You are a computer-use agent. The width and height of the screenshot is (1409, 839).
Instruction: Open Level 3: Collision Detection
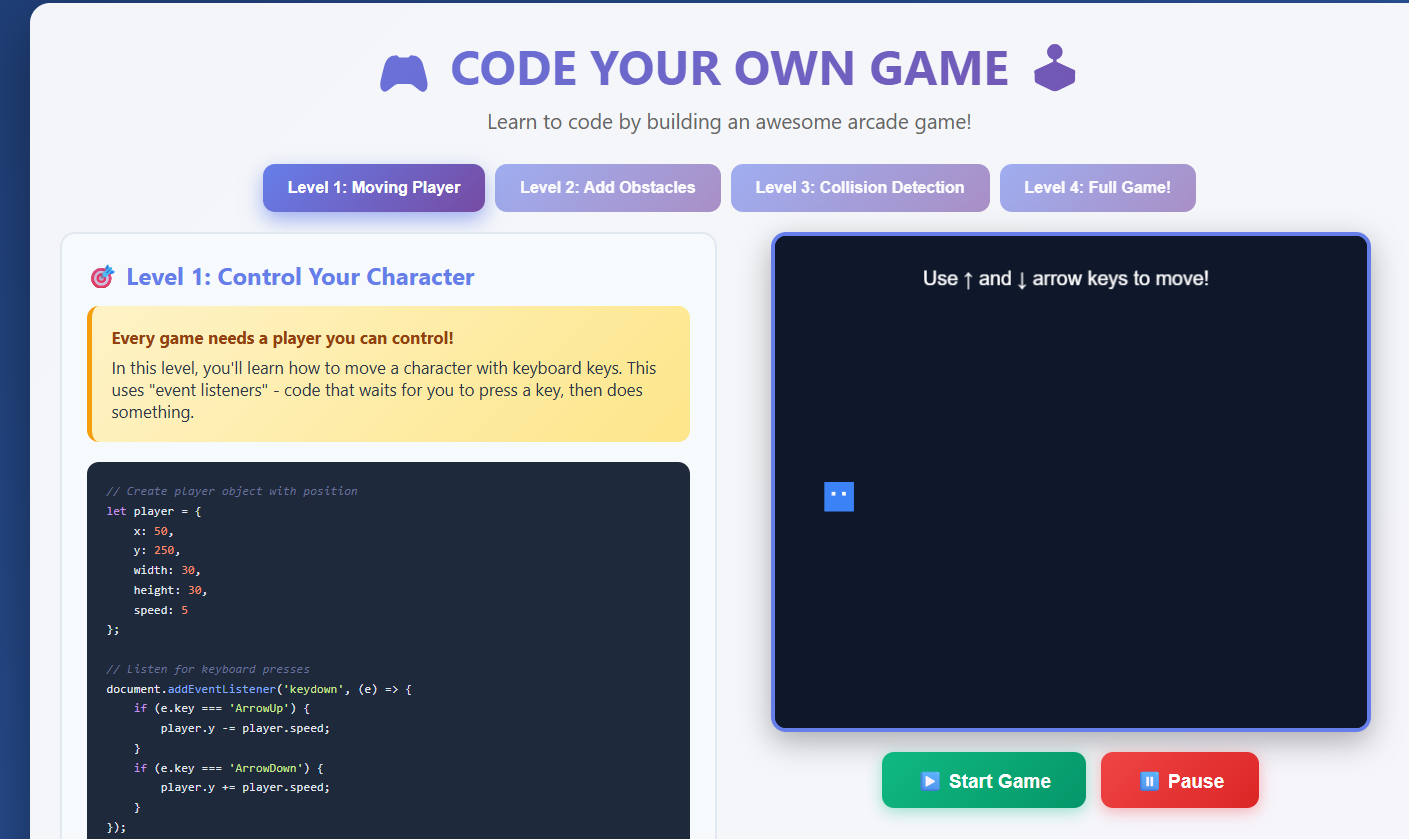point(860,187)
